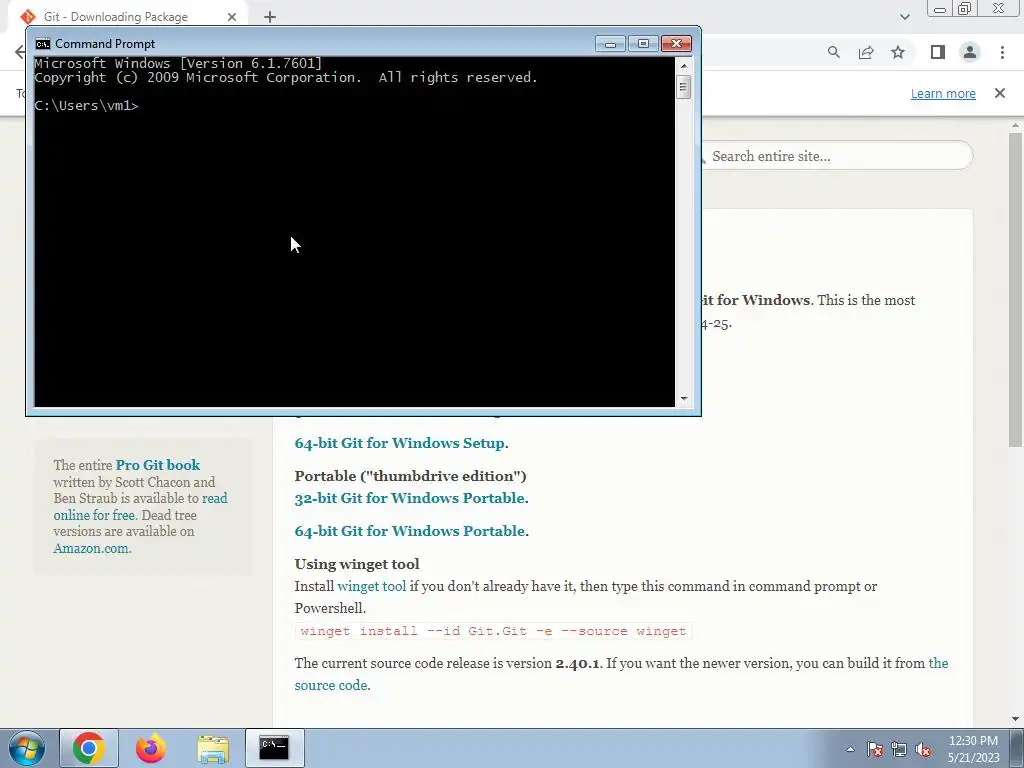The width and height of the screenshot is (1024, 768).
Task: Minimize the Command Prompt window
Action: (x=611, y=44)
